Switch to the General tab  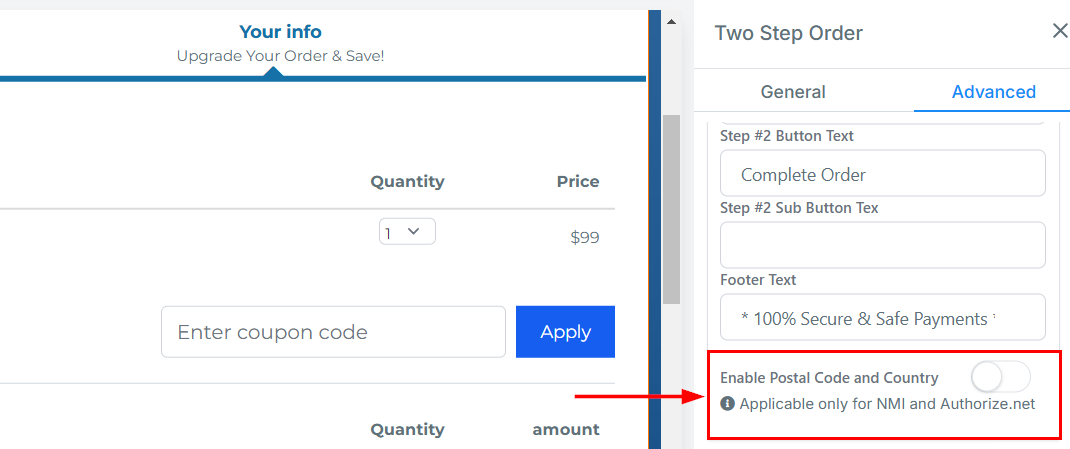click(793, 92)
